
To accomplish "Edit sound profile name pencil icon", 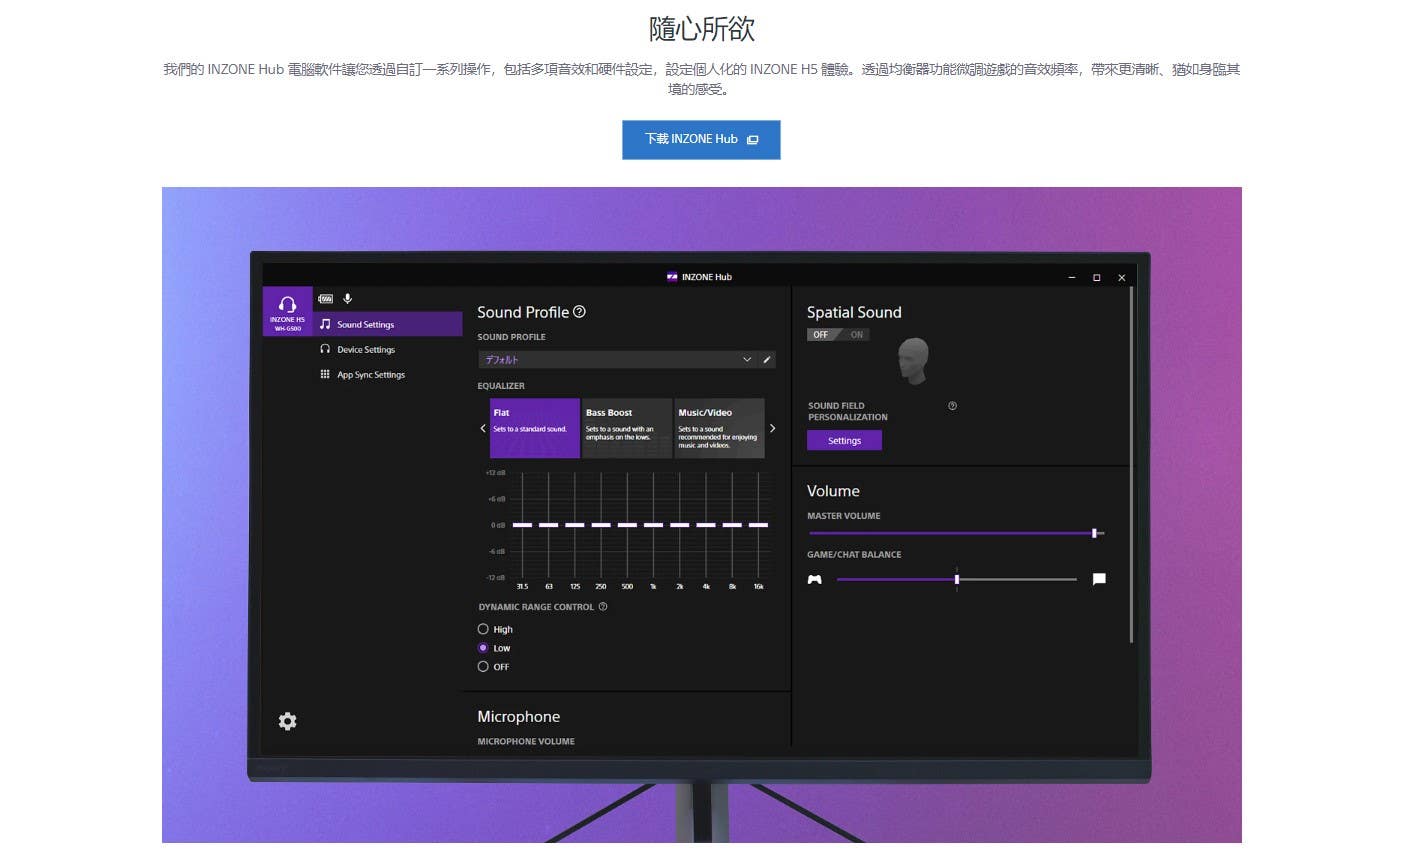I will [x=767, y=360].
